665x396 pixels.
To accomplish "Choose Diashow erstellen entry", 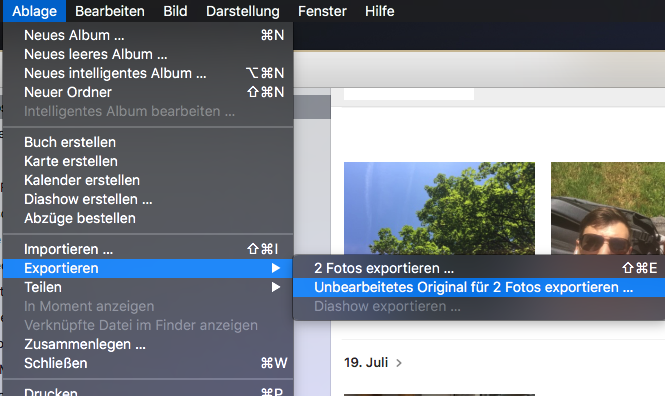I will [x=148, y=200].
